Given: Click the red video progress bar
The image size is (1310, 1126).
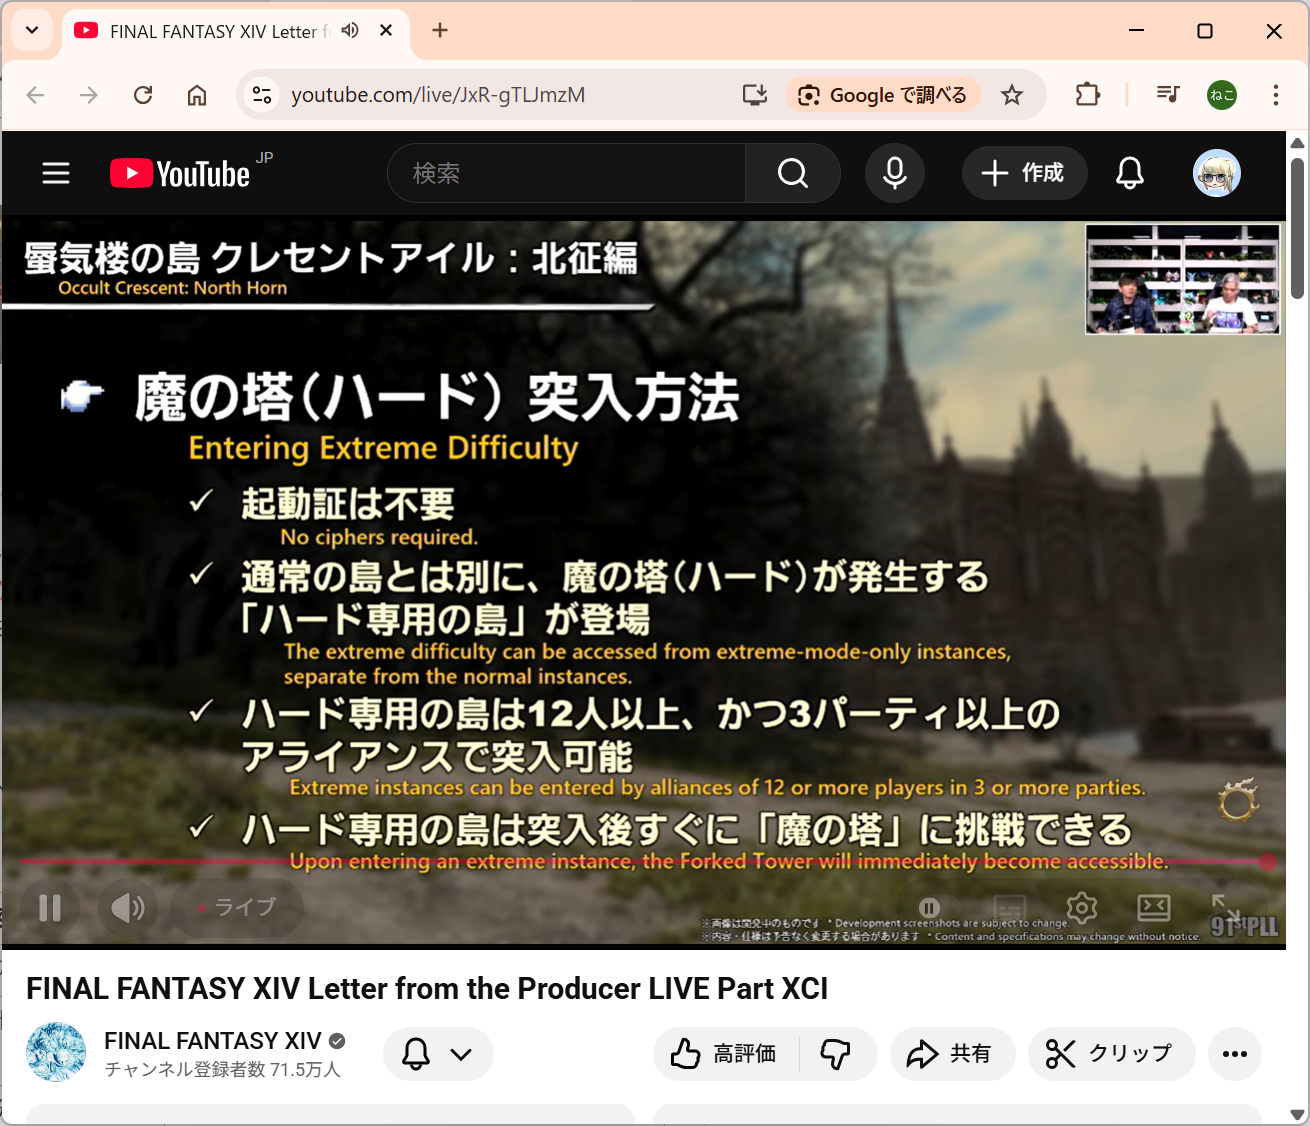Looking at the screenshot, I should [x=640, y=861].
